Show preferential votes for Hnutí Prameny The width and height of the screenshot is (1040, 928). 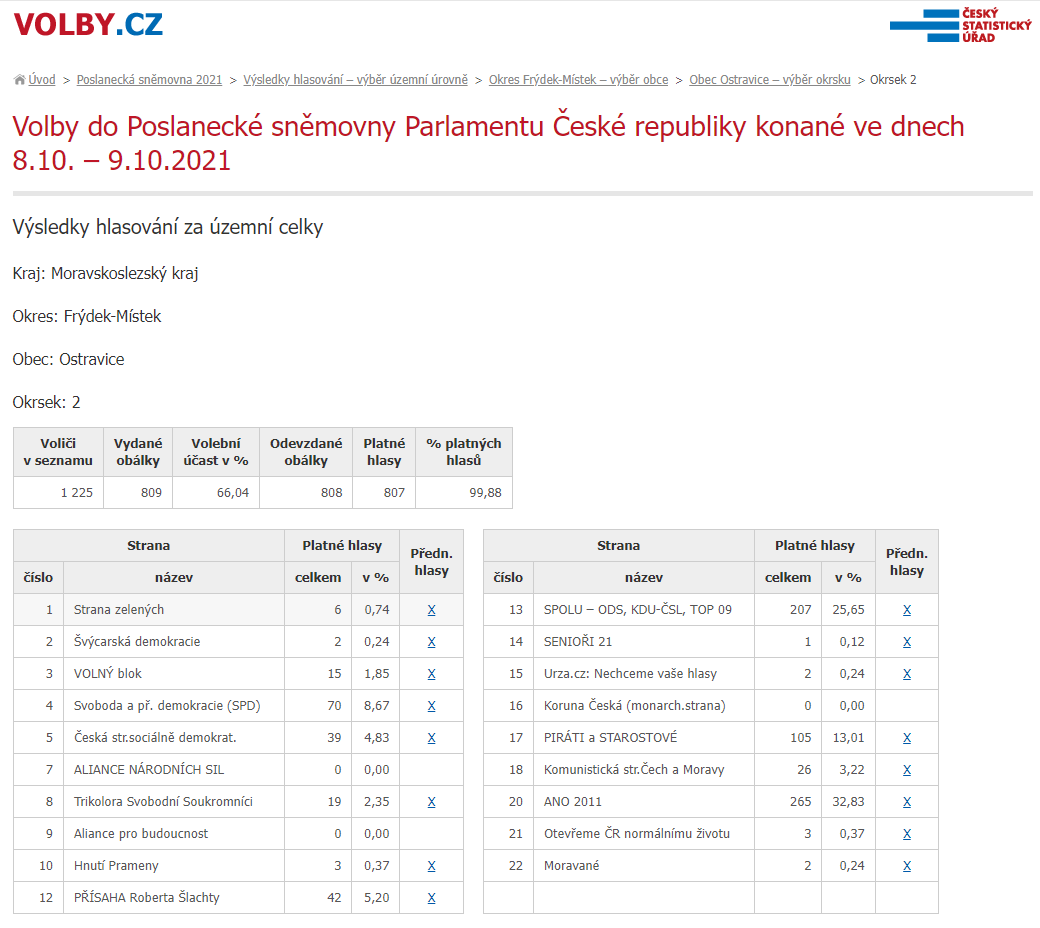click(x=431, y=866)
